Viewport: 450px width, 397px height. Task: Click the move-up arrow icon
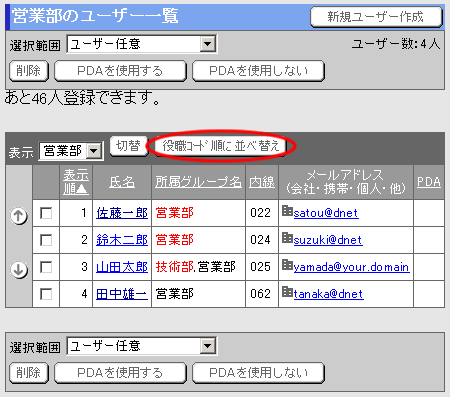[x=19, y=216]
